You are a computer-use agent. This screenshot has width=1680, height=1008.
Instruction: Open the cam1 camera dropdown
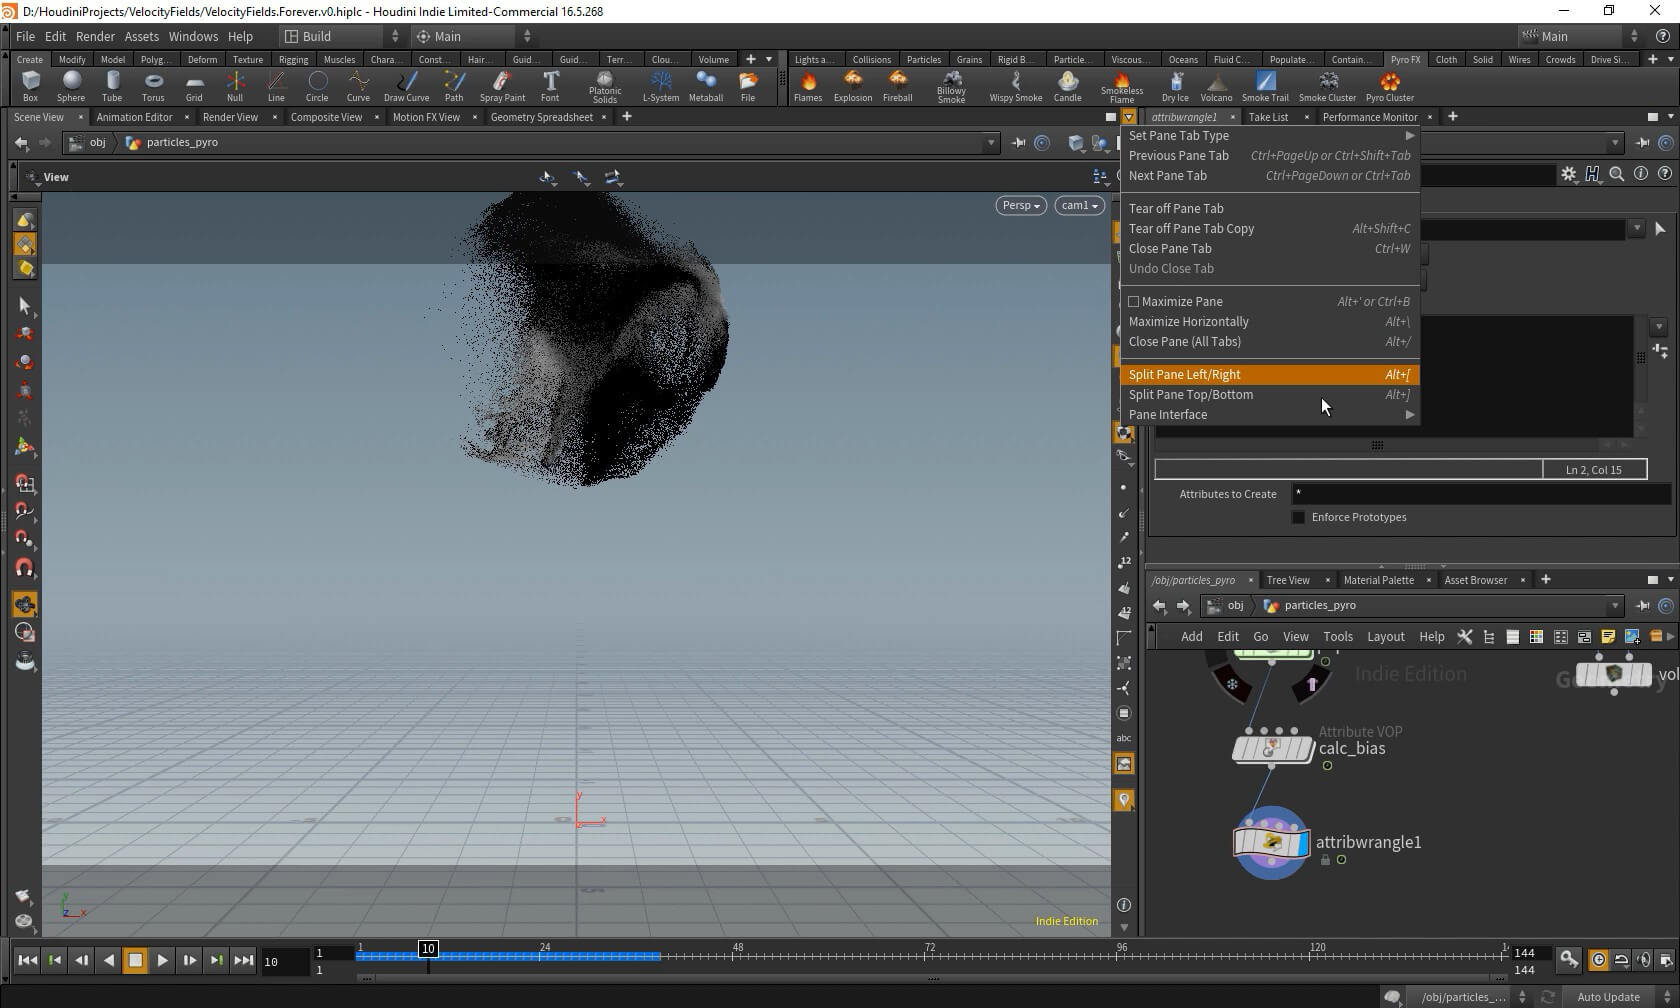(x=1079, y=205)
